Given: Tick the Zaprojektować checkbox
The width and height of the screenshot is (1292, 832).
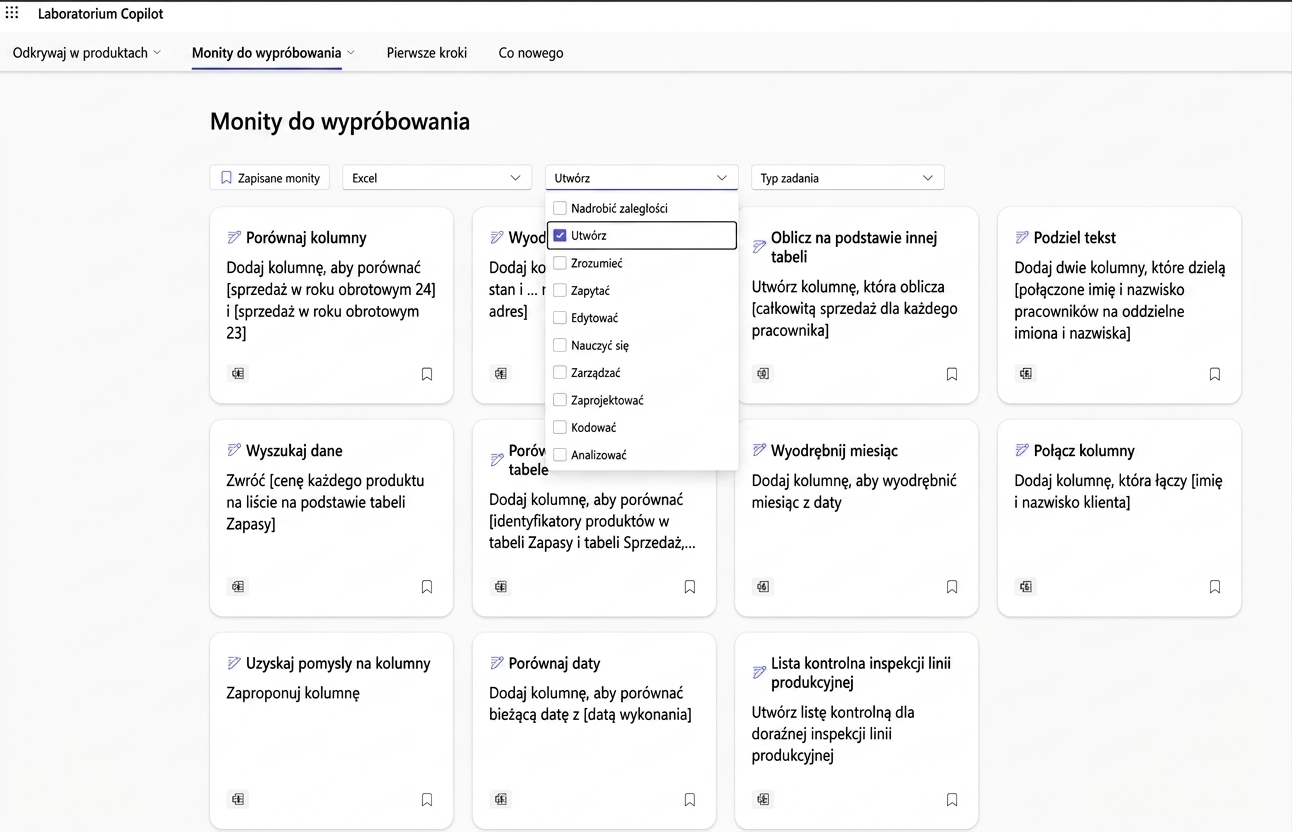Looking at the screenshot, I should click(x=560, y=400).
